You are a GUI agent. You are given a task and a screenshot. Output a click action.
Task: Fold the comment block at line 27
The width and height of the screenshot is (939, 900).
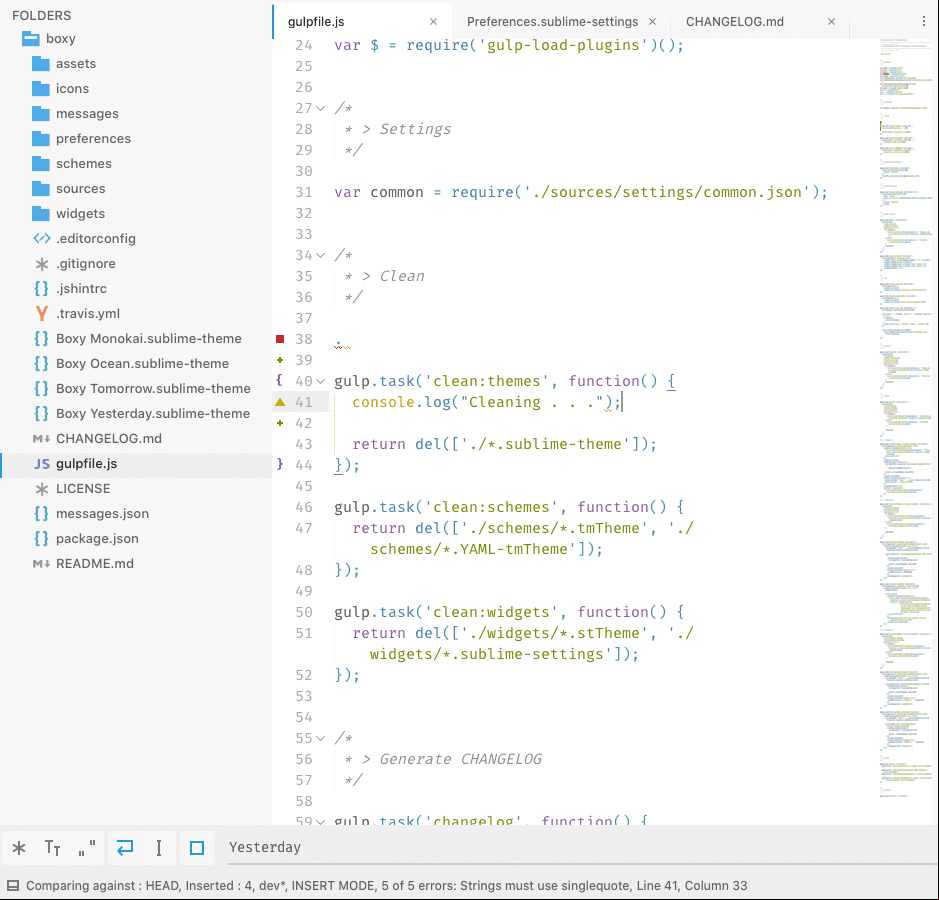pyautogui.click(x=320, y=109)
